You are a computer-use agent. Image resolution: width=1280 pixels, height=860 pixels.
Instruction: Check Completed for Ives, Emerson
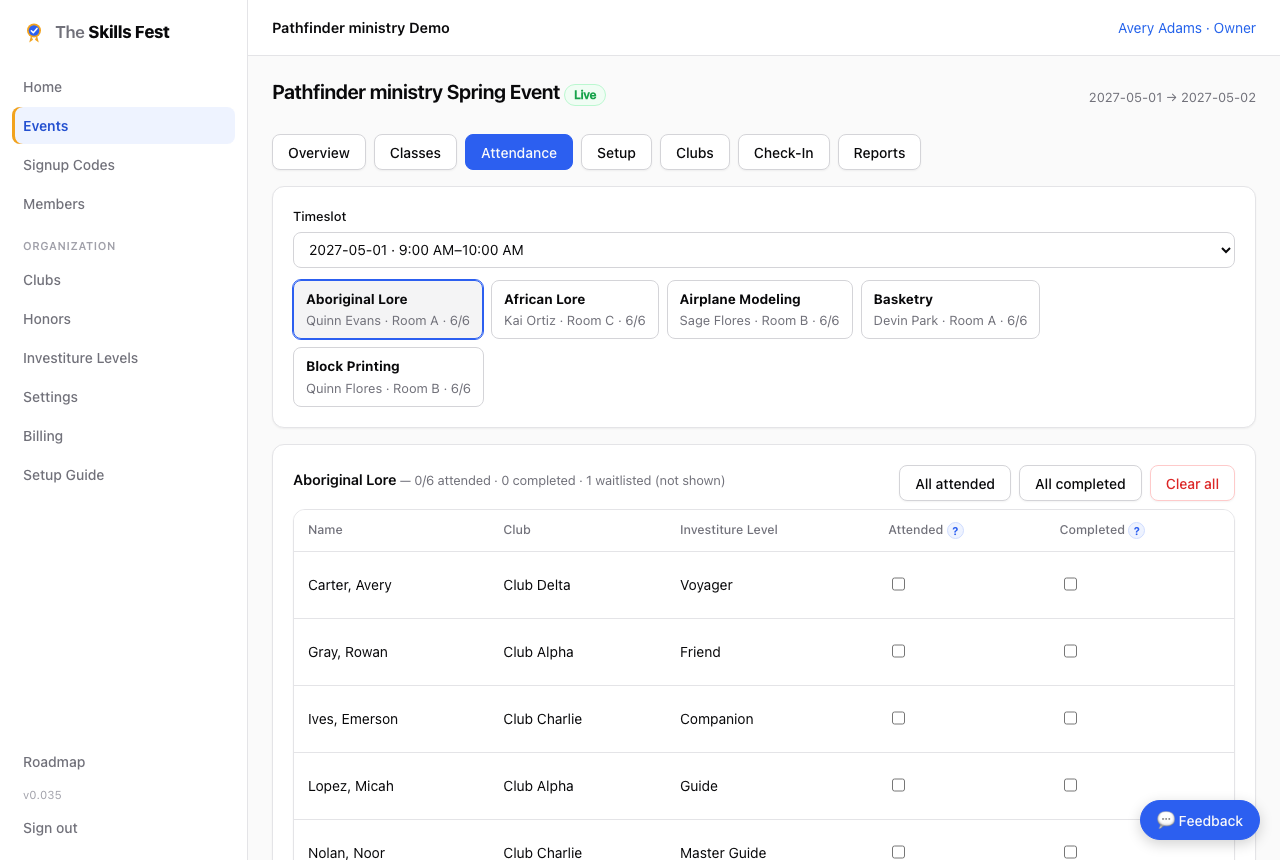(x=1070, y=718)
